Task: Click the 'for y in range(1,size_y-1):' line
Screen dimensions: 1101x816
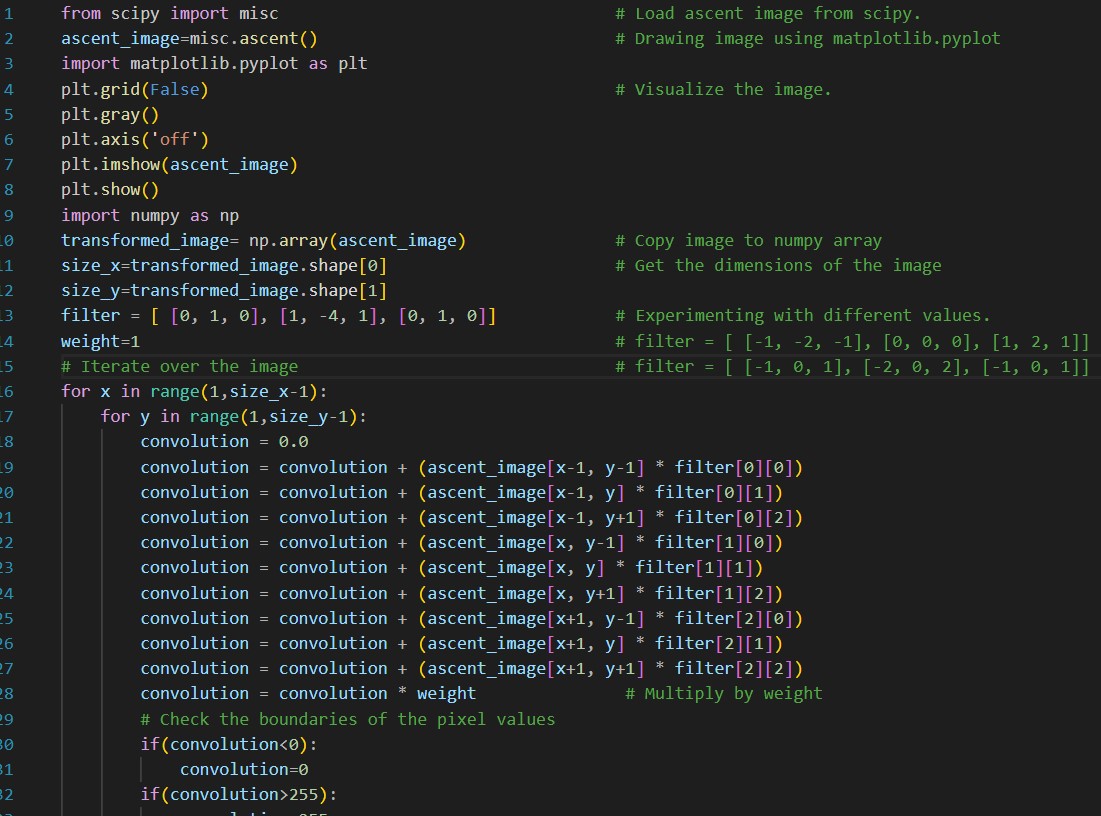Action: click(233, 417)
